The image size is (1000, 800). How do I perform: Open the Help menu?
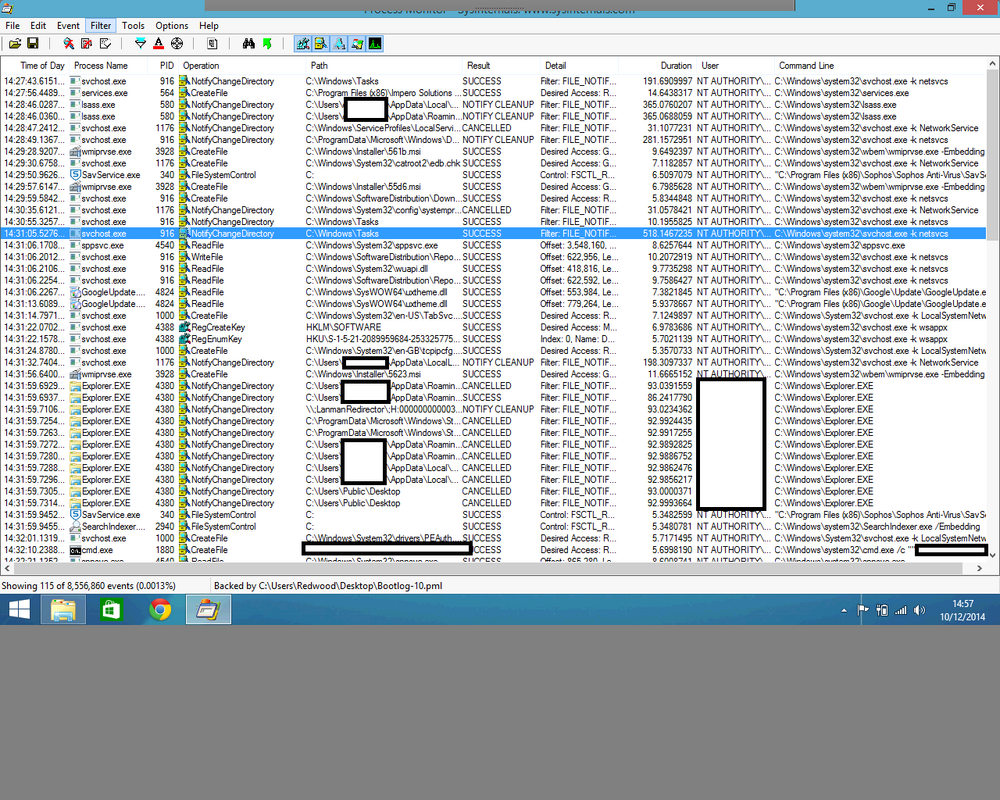(209, 26)
